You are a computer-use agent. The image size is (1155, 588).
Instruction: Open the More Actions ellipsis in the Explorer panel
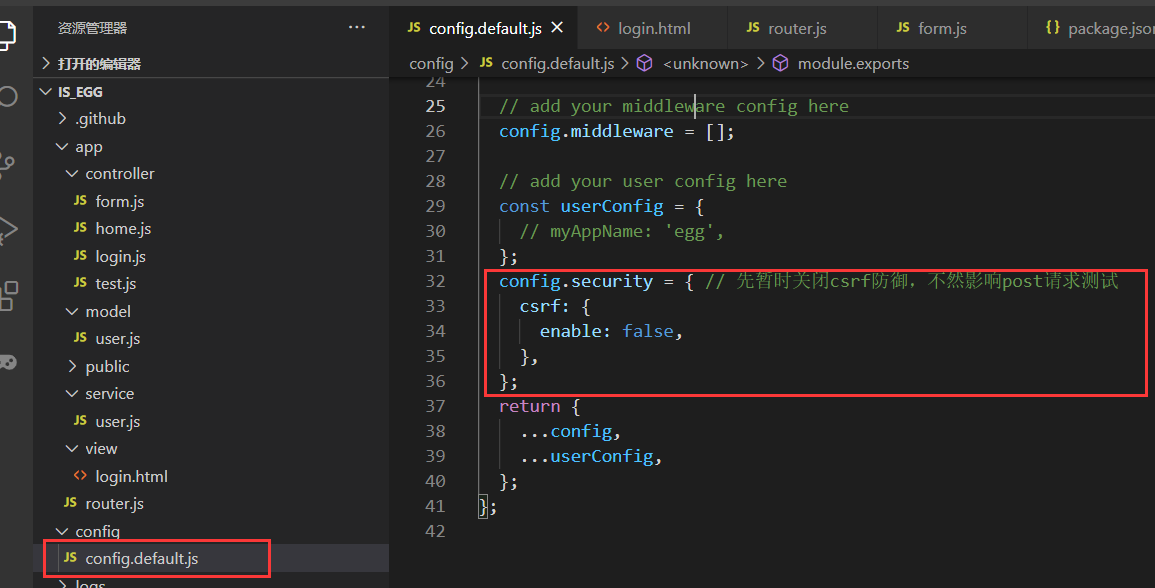click(357, 27)
